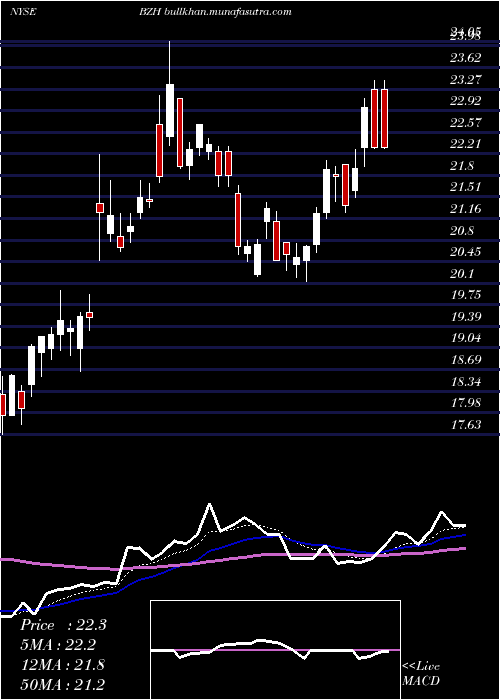The height and width of the screenshot is (700, 500).
Task: Click the 17.63 price axis label
Action: click(x=466, y=425)
